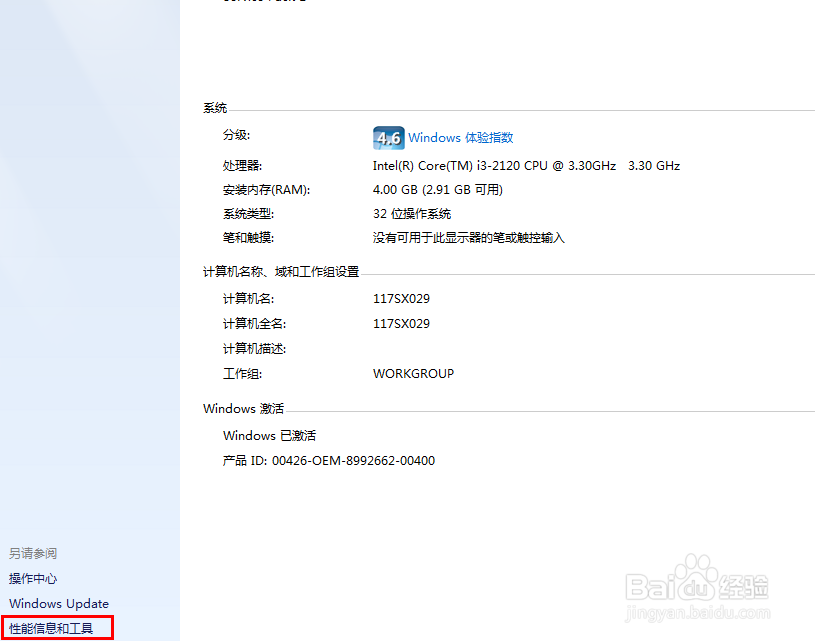Click the 没有可用于此显示器的笔或触控输入 text
The height and width of the screenshot is (641, 815).
pos(468,238)
